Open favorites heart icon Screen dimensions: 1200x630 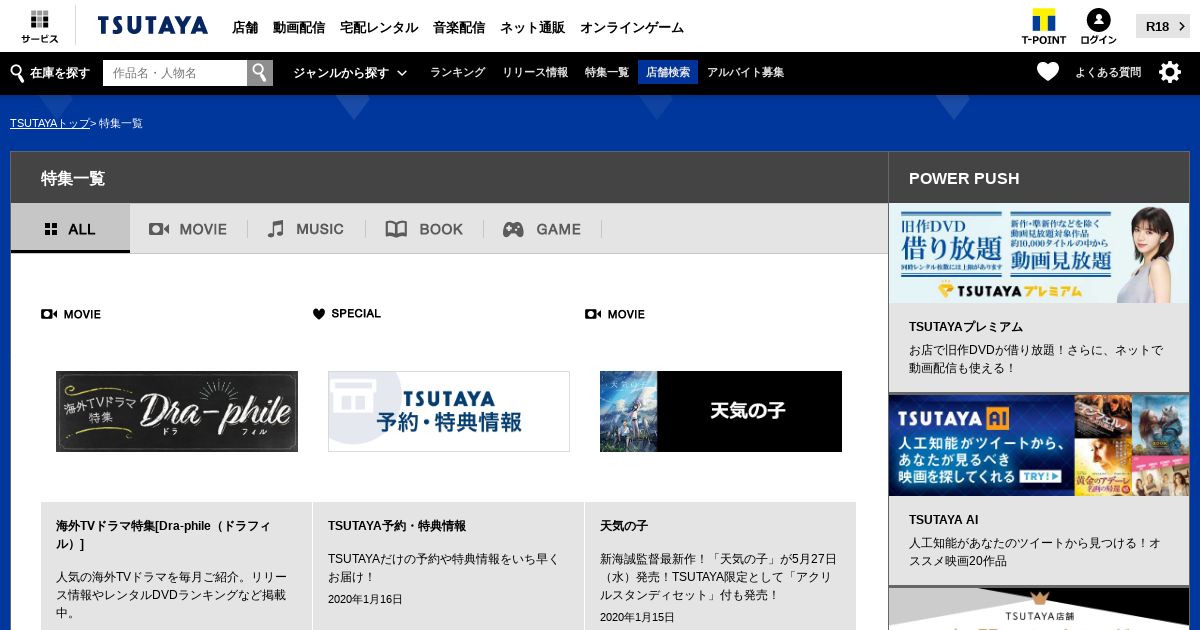tap(1047, 72)
